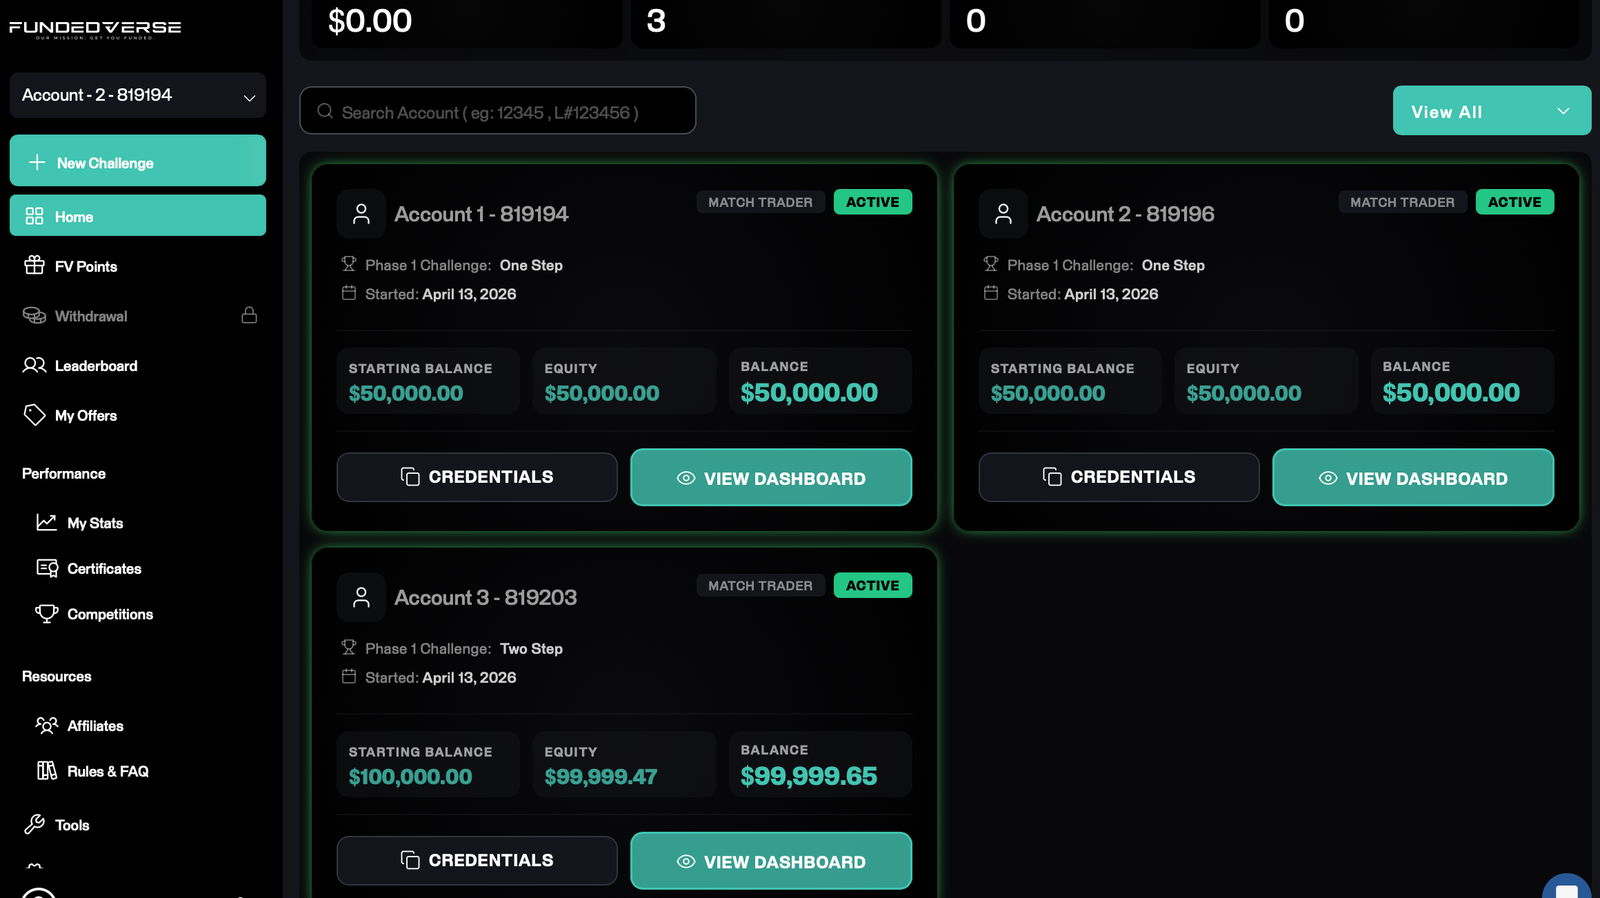Image resolution: width=1600 pixels, height=898 pixels.
Task: Go to the Home page
Action: pyautogui.click(x=138, y=216)
